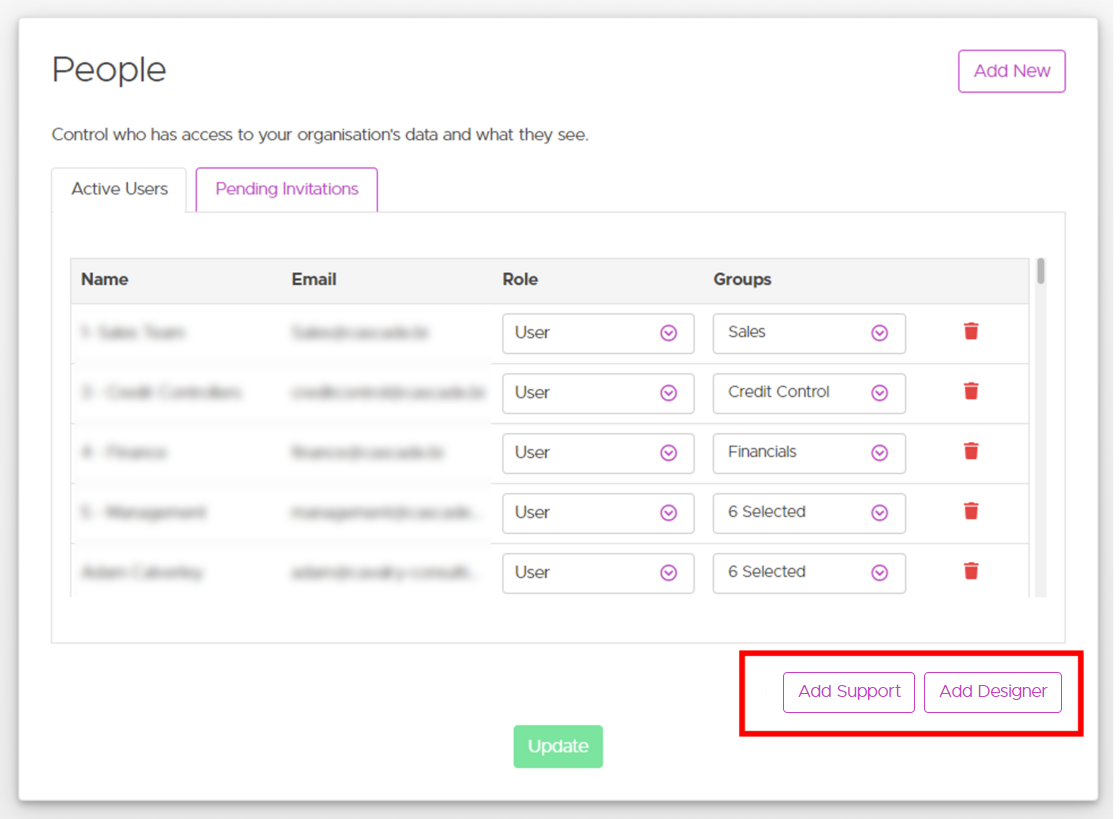This screenshot has width=1120, height=819.
Task: Open the Role dropdown in the Financials row
Action: pos(598,453)
